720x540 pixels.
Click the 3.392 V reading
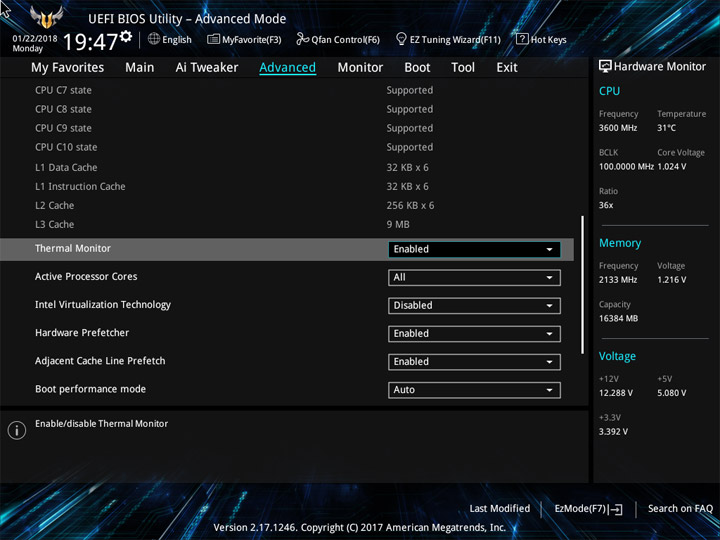point(613,432)
